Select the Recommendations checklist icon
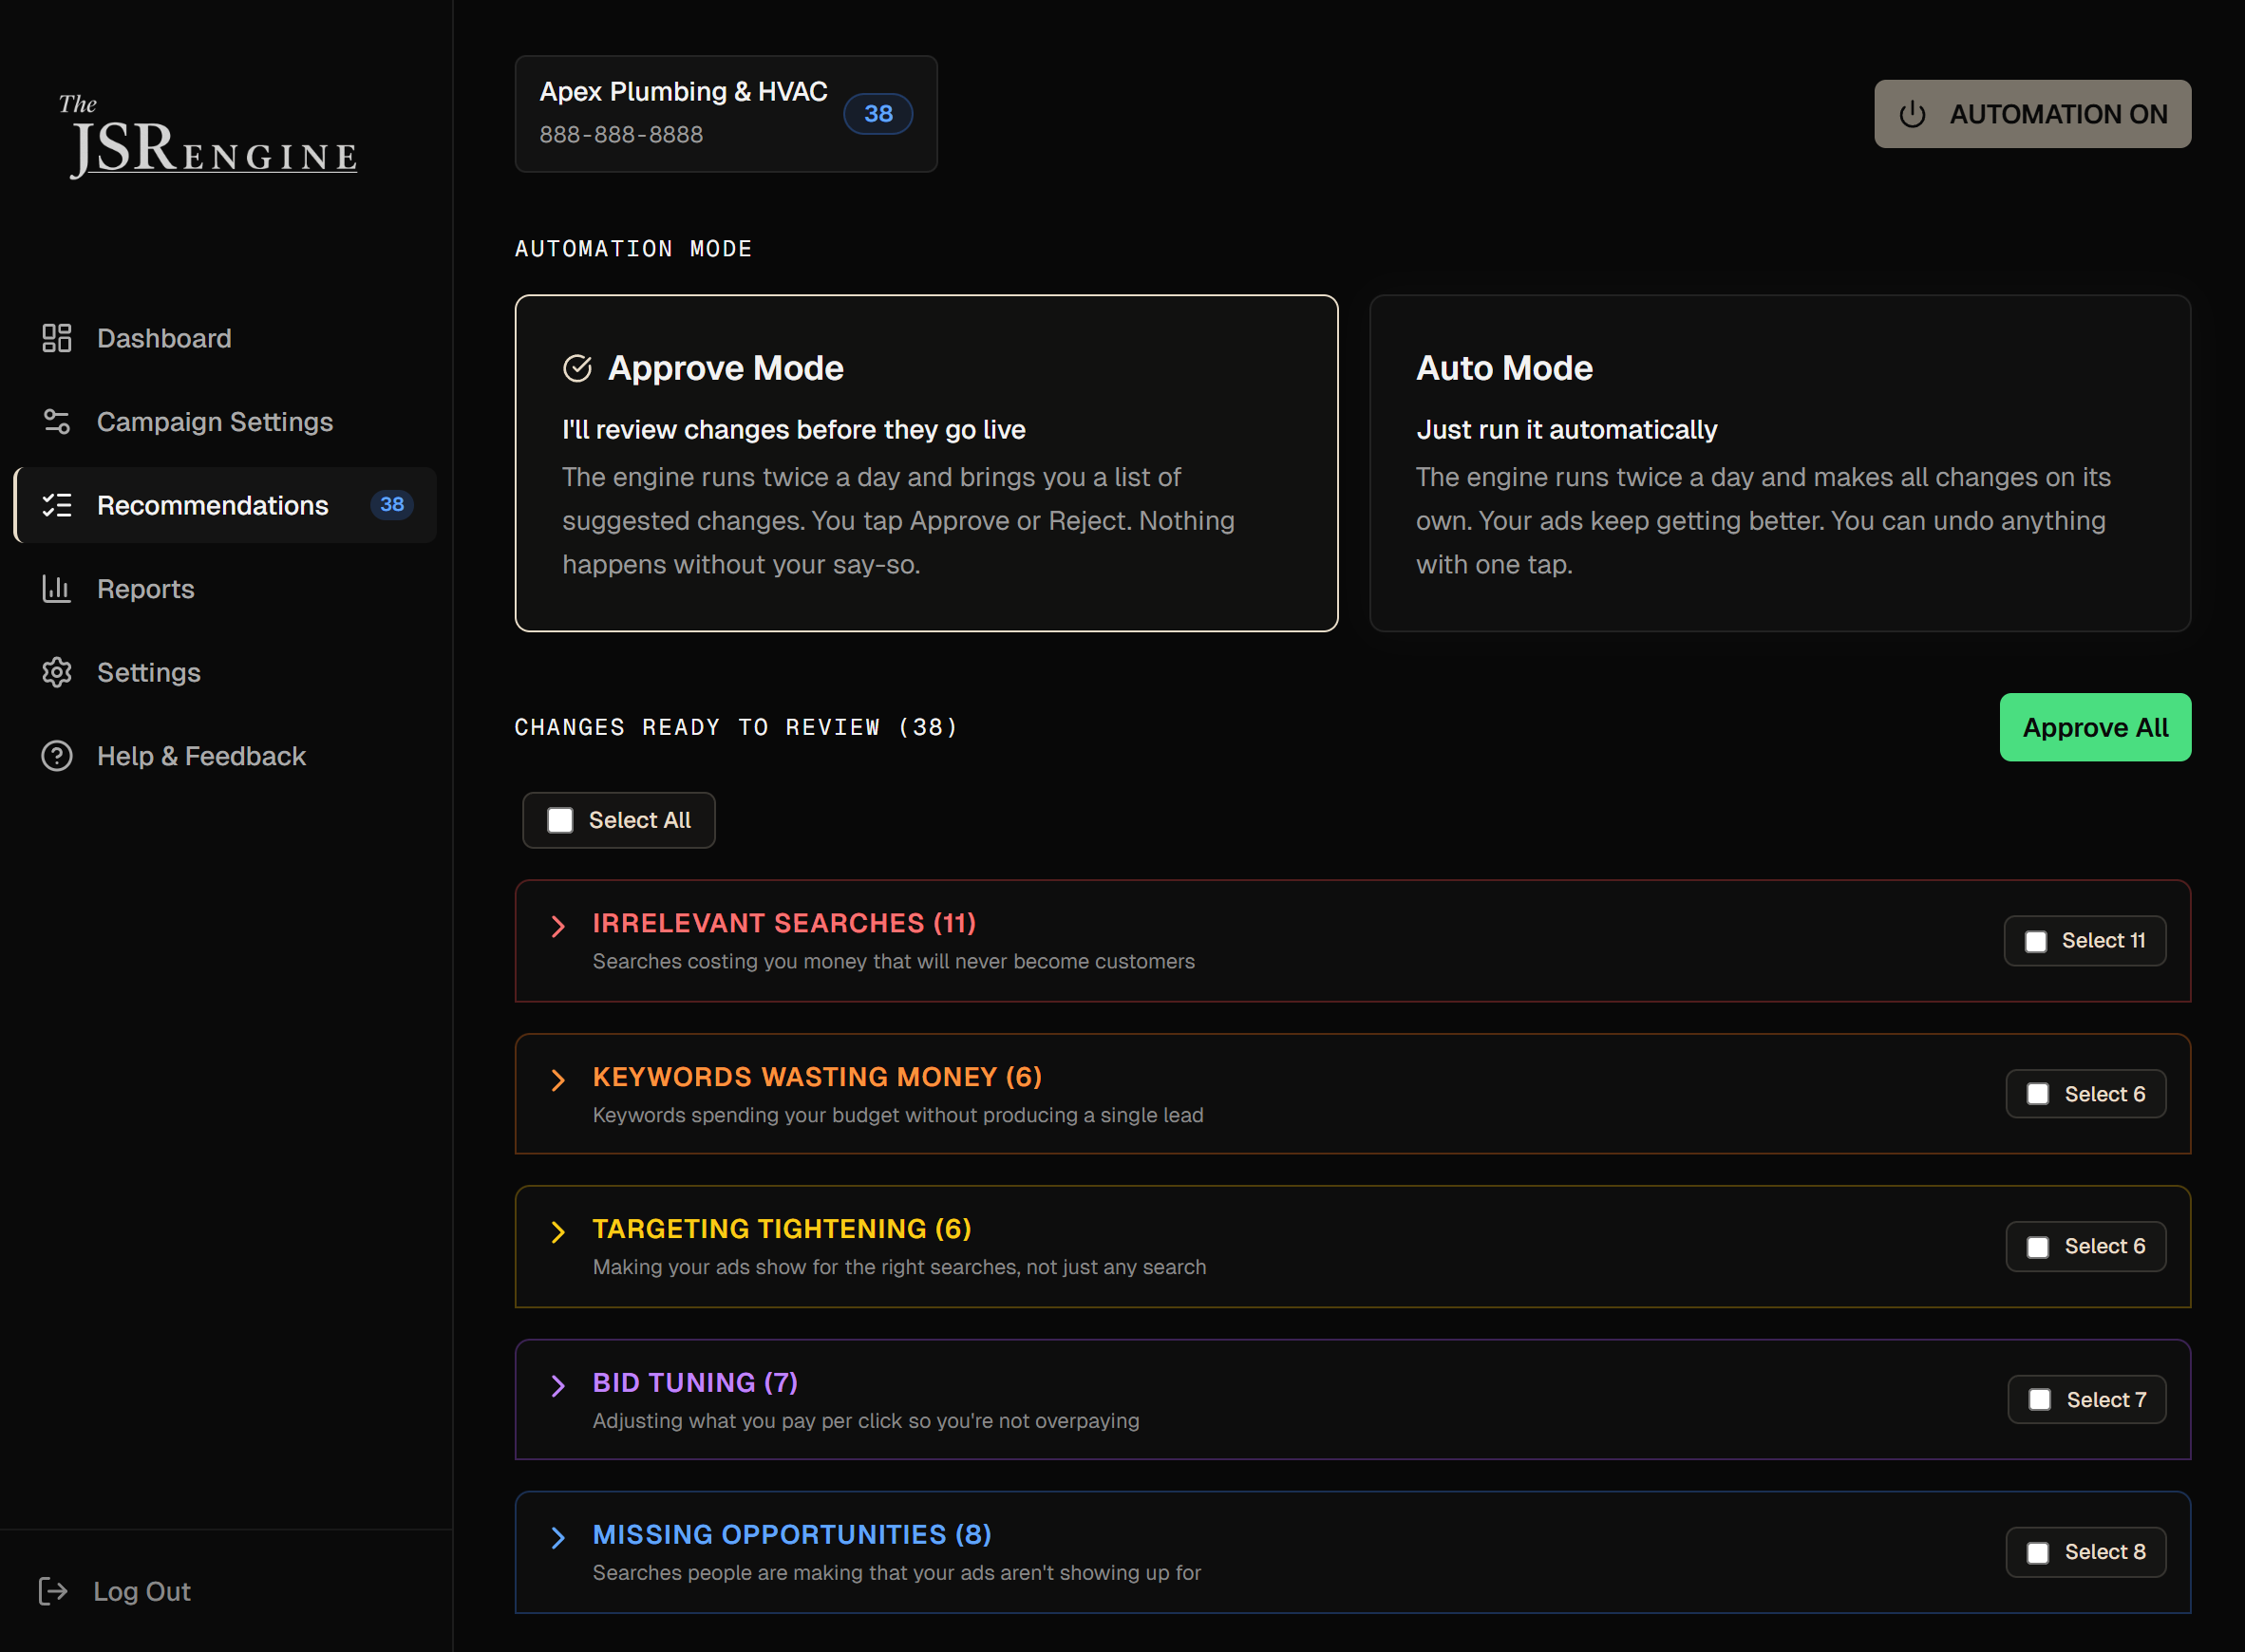 (57, 505)
